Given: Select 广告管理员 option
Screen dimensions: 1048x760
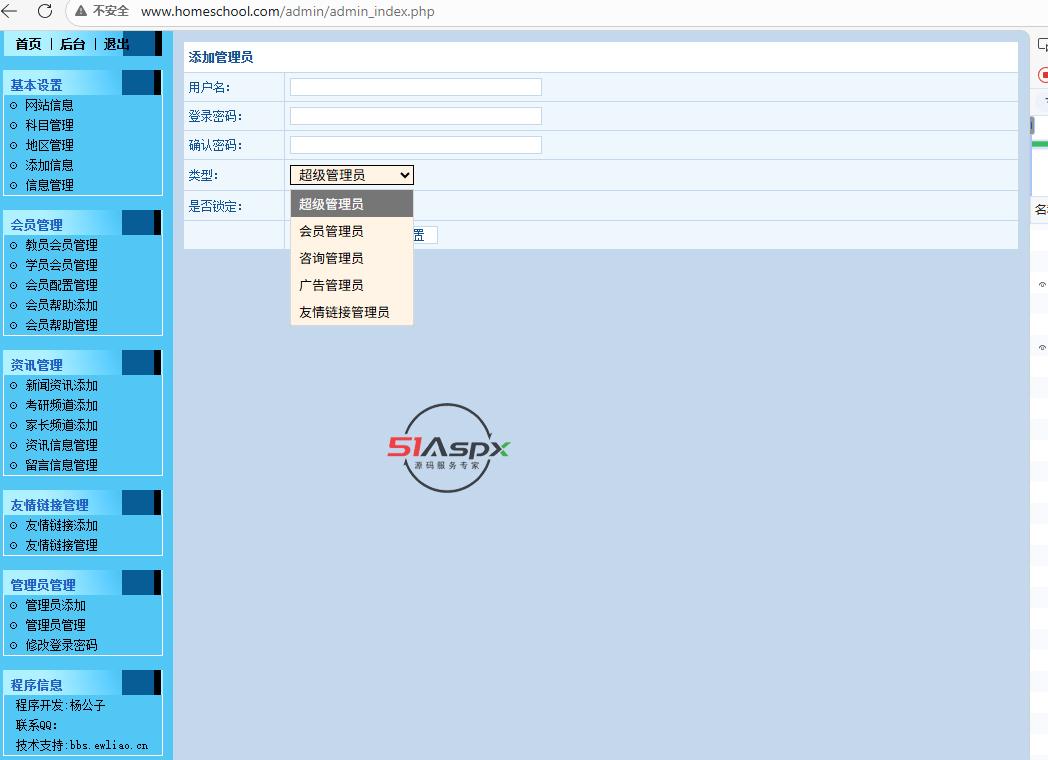Looking at the screenshot, I should click(352, 285).
